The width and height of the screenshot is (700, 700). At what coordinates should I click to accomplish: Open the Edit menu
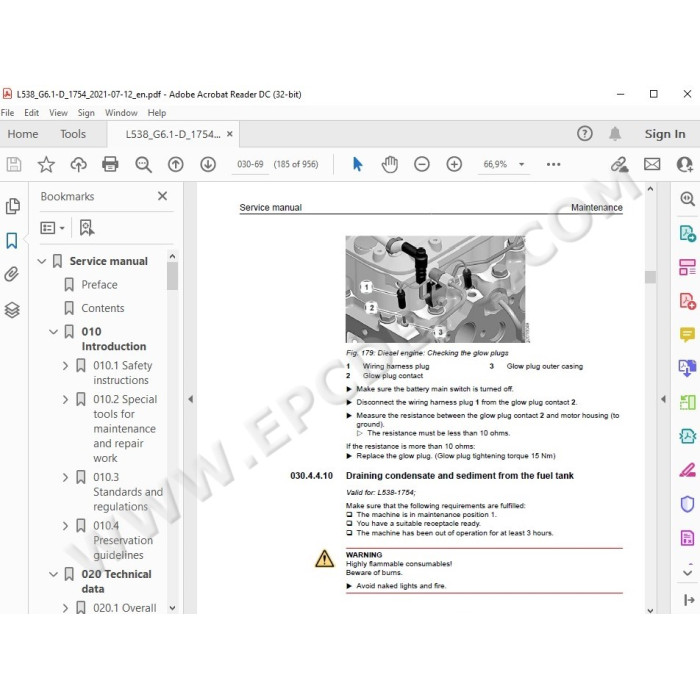point(31,113)
